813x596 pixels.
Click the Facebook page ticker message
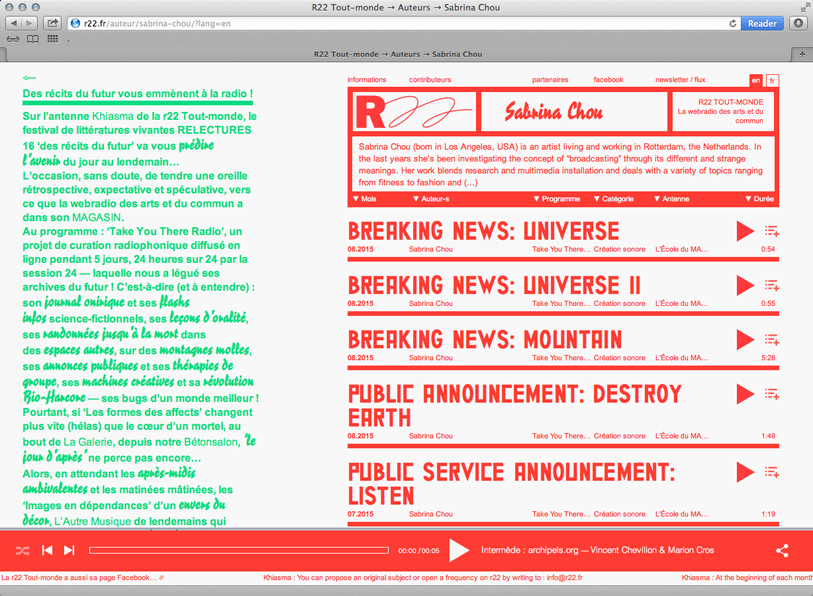pyautogui.click(x=82, y=577)
